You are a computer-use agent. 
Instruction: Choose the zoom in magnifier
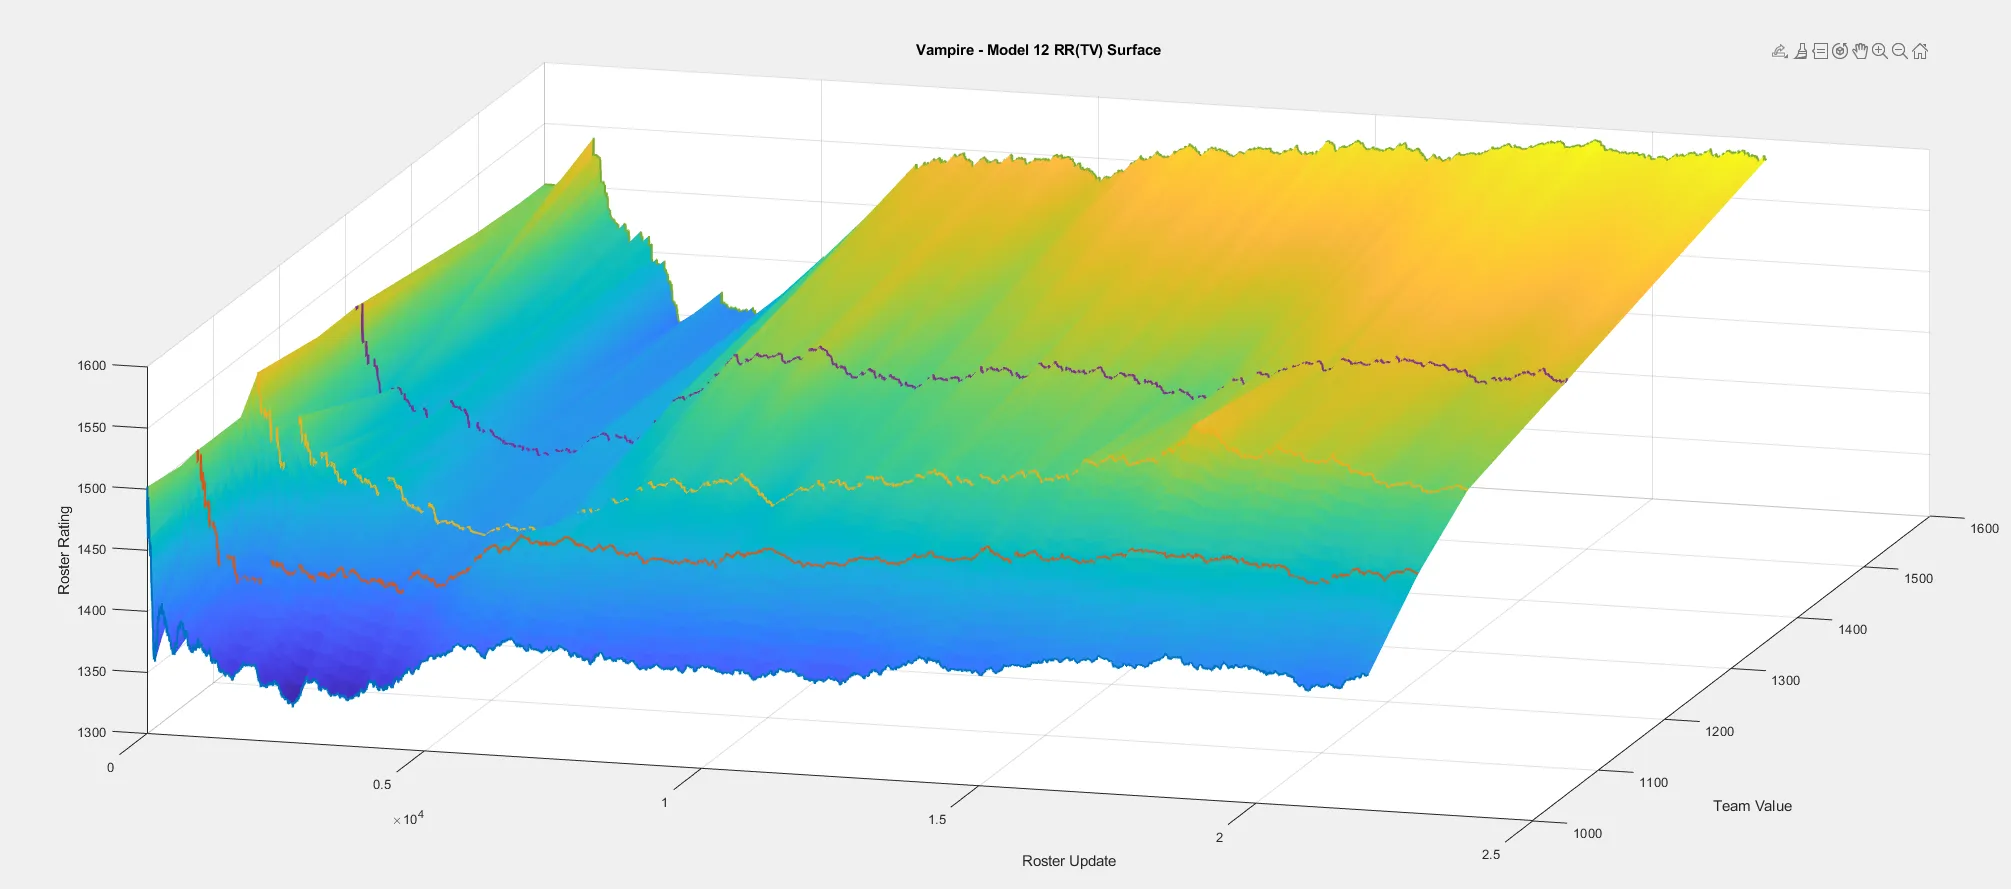(1880, 51)
